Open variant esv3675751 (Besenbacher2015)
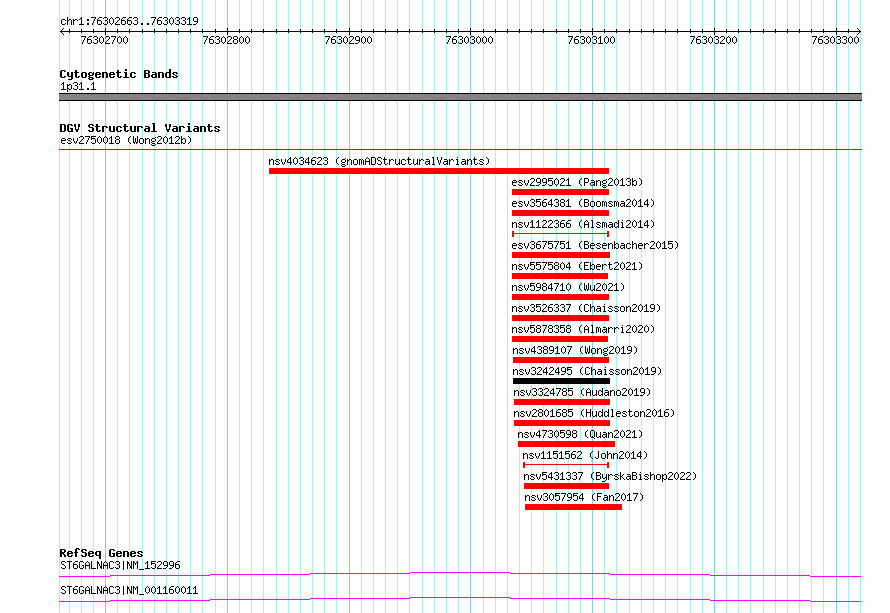 595,245
